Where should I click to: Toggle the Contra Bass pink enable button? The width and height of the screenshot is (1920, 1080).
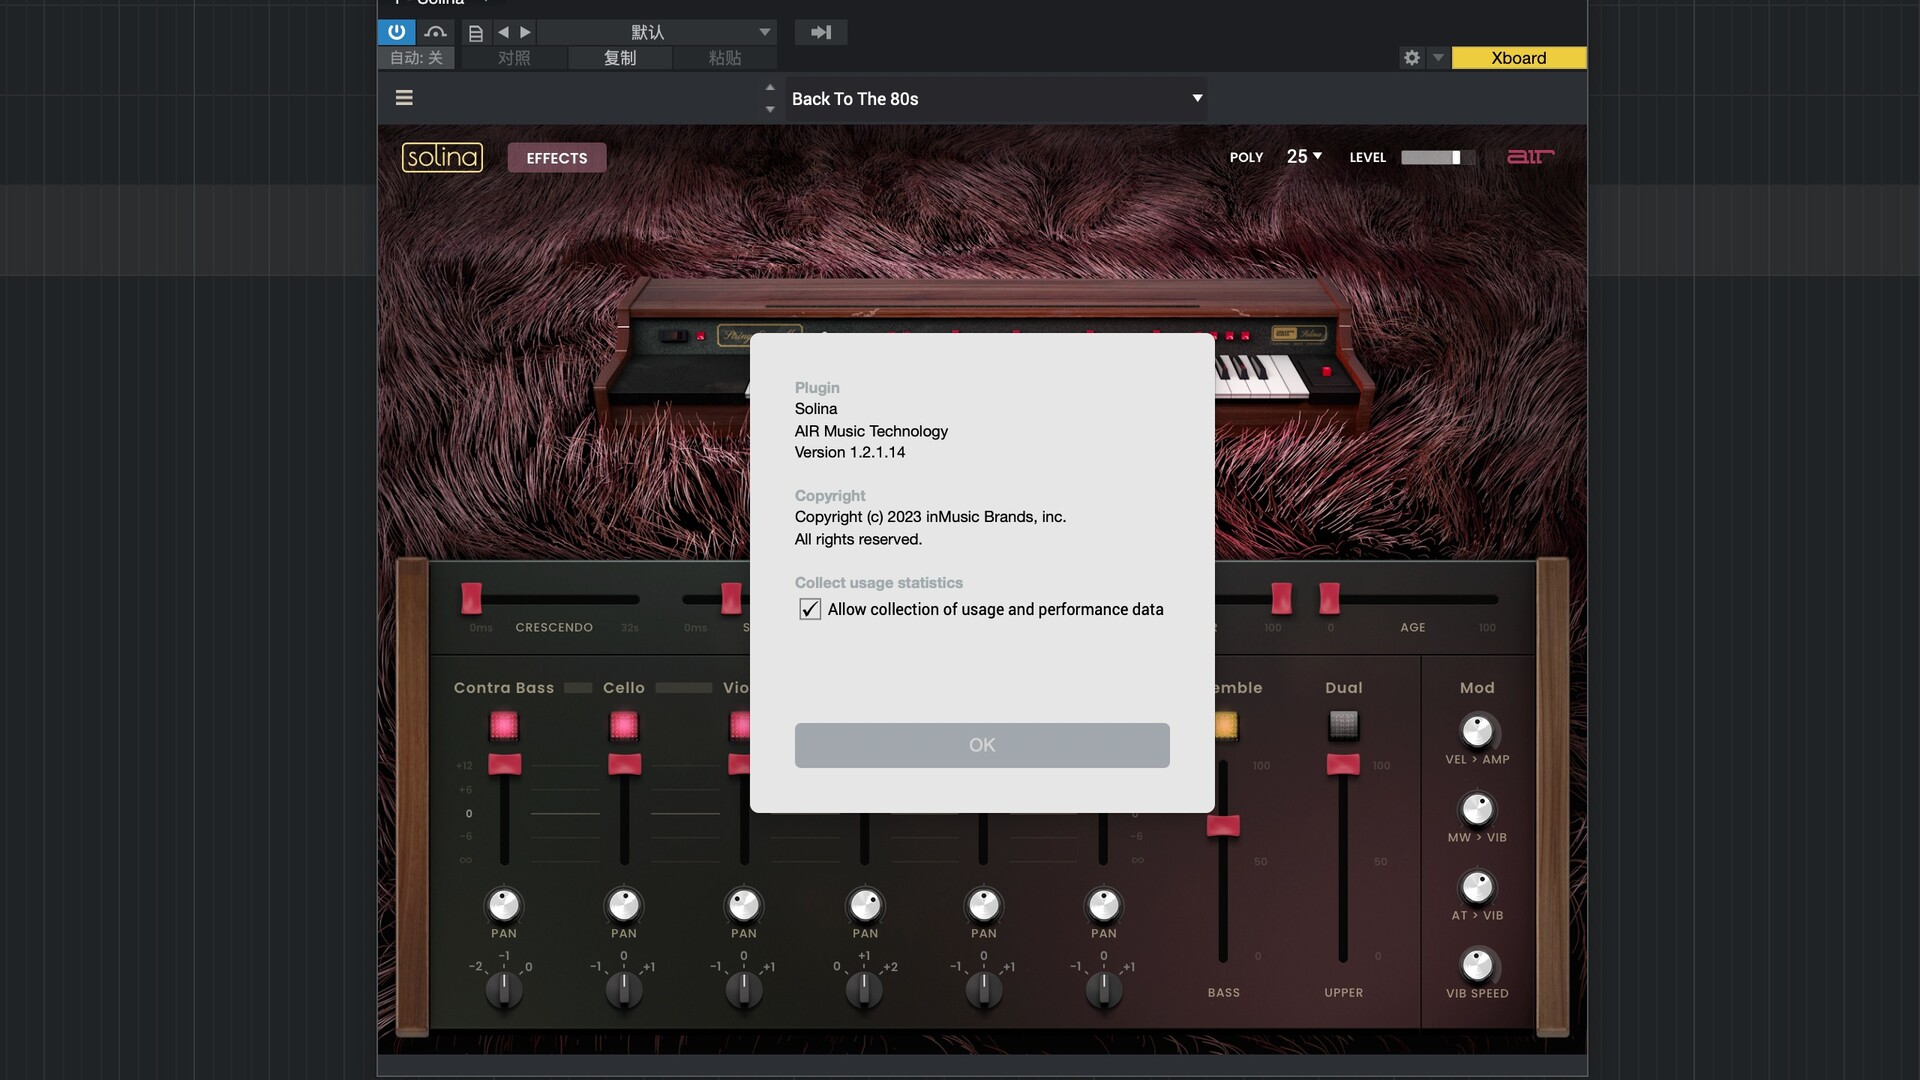click(504, 725)
